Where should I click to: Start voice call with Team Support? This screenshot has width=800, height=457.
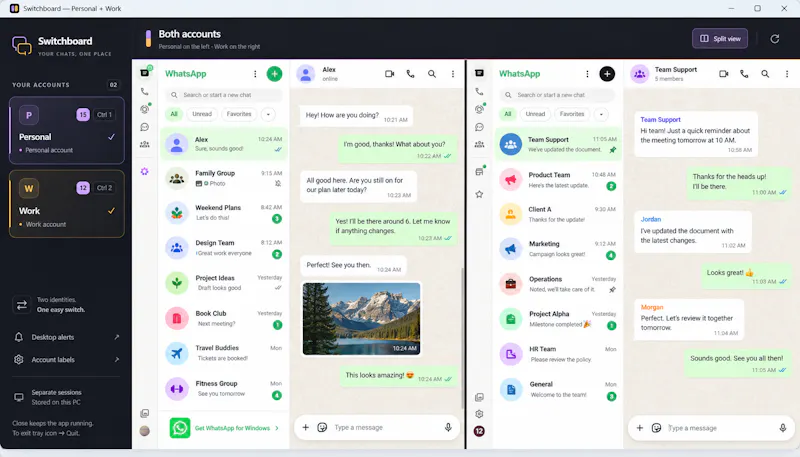(744, 74)
